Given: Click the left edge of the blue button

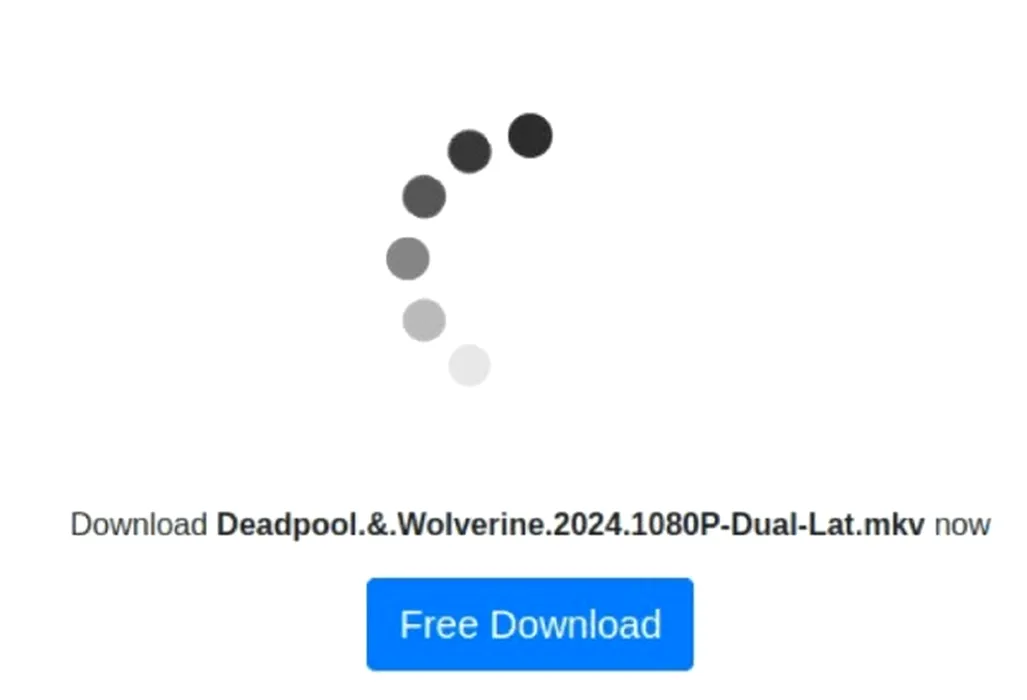Looking at the screenshot, I should point(371,624).
